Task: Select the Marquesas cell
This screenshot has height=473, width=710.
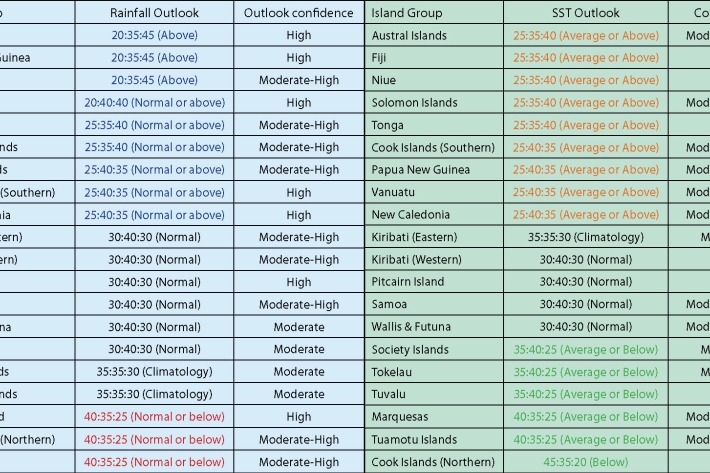Action: pos(401,417)
